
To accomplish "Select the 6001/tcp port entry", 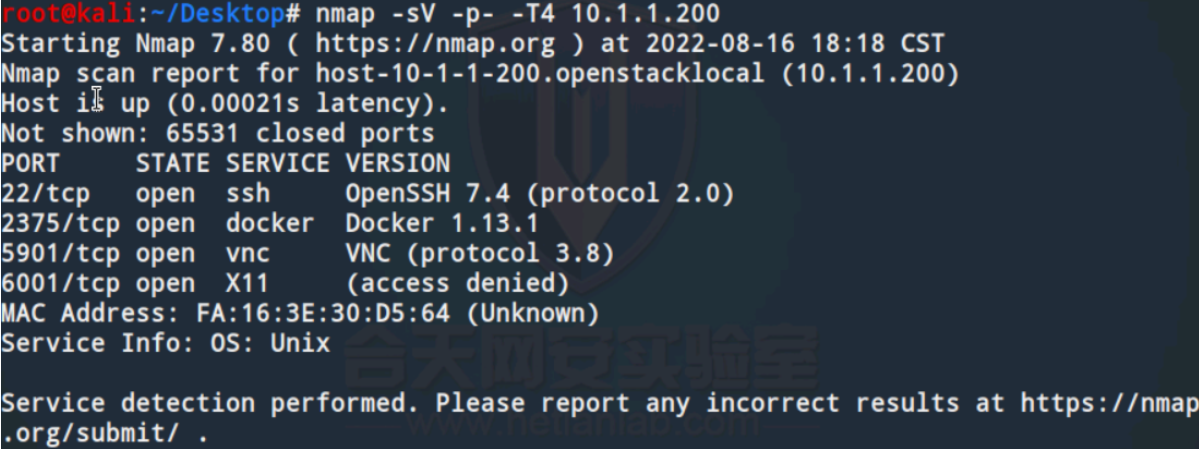I will coord(60,283).
